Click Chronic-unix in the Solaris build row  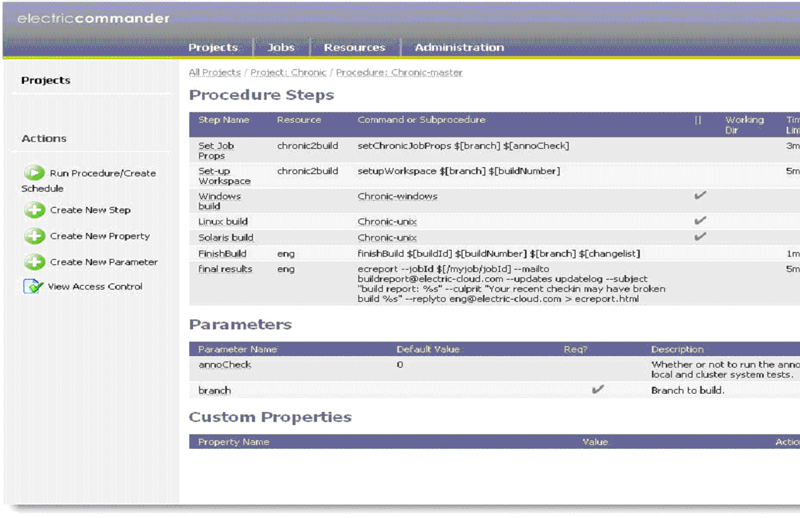pos(387,237)
